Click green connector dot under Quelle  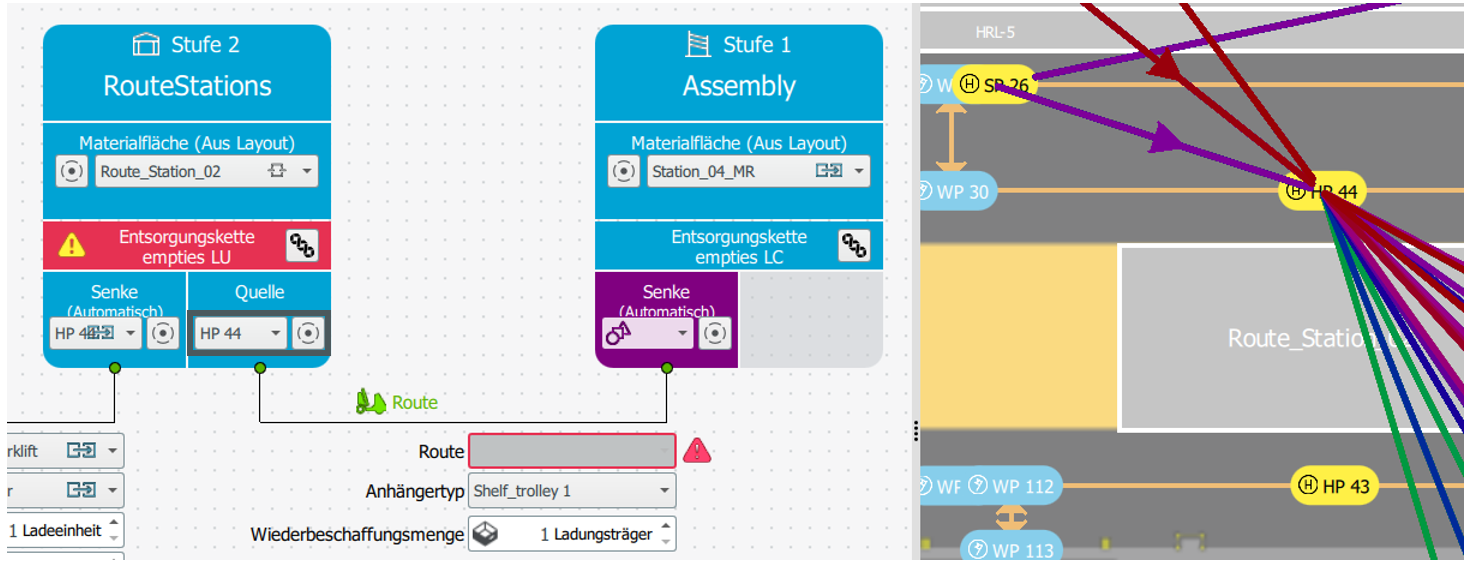[260, 368]
